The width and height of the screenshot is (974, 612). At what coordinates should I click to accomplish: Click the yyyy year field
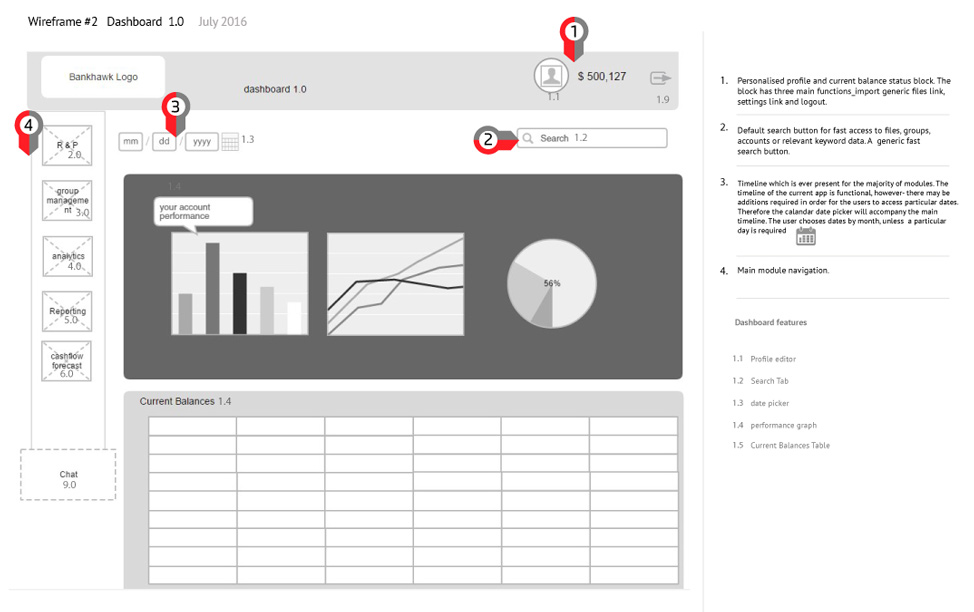201,142
